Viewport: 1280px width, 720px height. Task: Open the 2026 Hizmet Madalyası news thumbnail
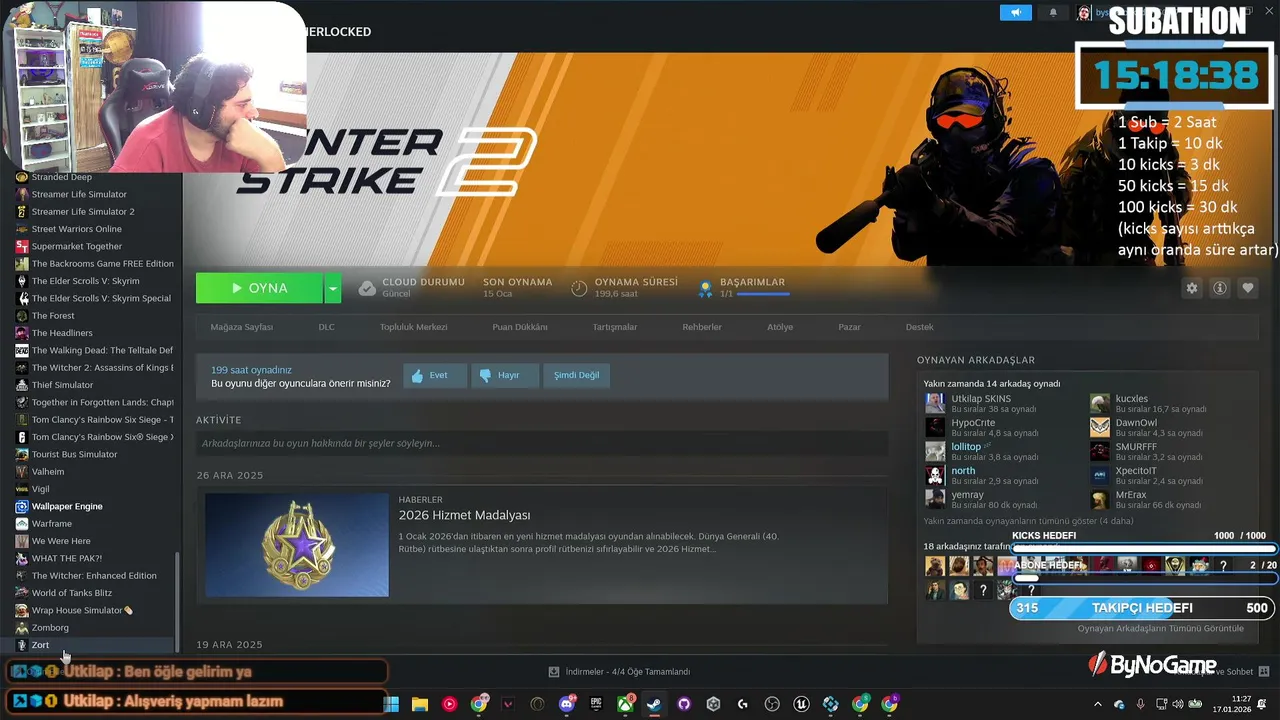pos(297,545)
